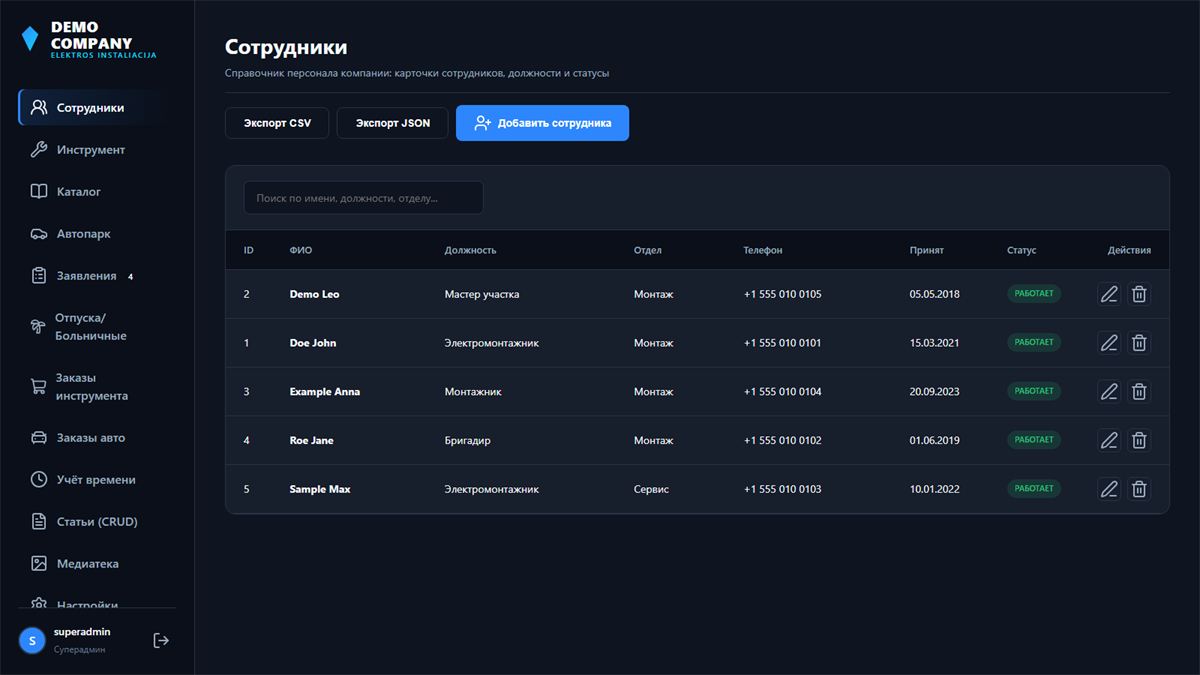Click the blue diamond company logo
1200x675 pixels.
[x=30, y=39]
